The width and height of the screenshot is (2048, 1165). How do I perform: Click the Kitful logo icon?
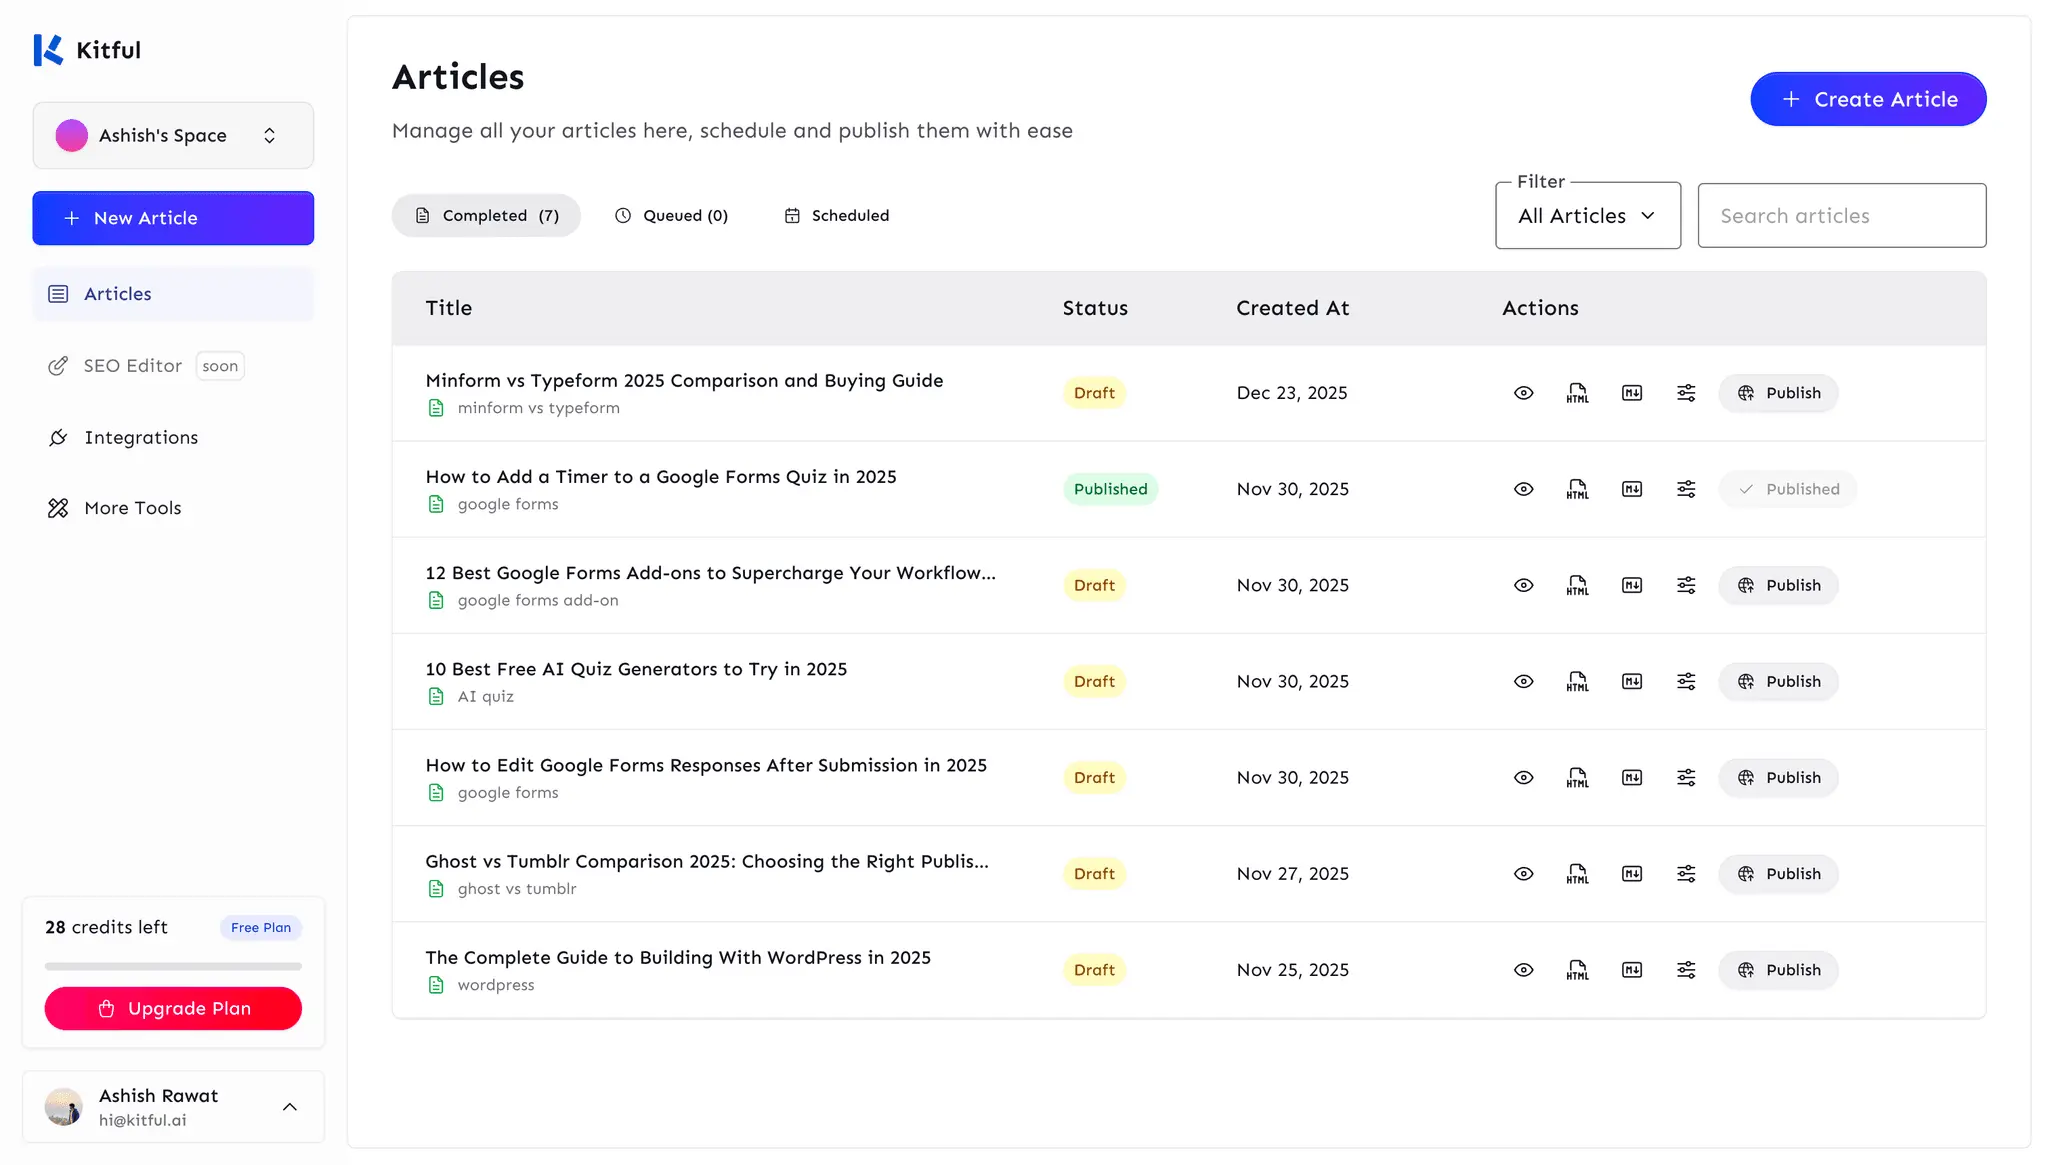(x=48, y=50)
